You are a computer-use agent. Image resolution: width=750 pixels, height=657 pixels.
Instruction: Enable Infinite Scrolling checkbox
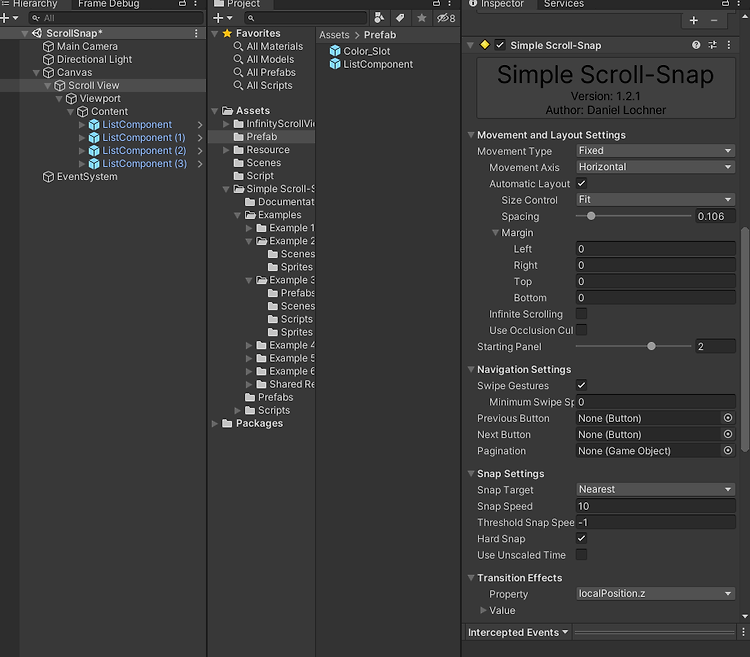(582, 314)
